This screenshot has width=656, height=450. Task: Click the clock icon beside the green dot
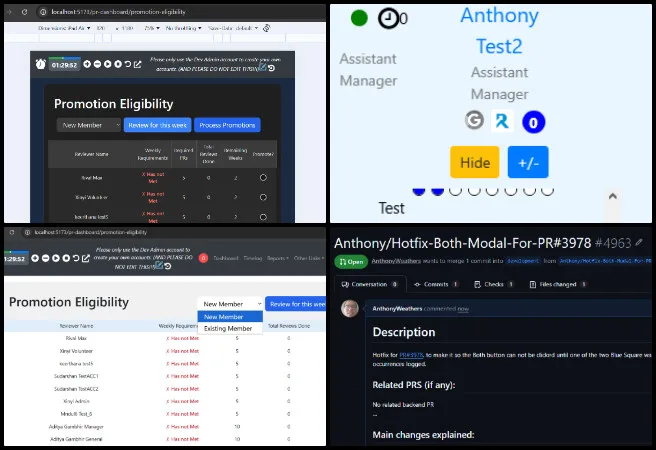388,18
